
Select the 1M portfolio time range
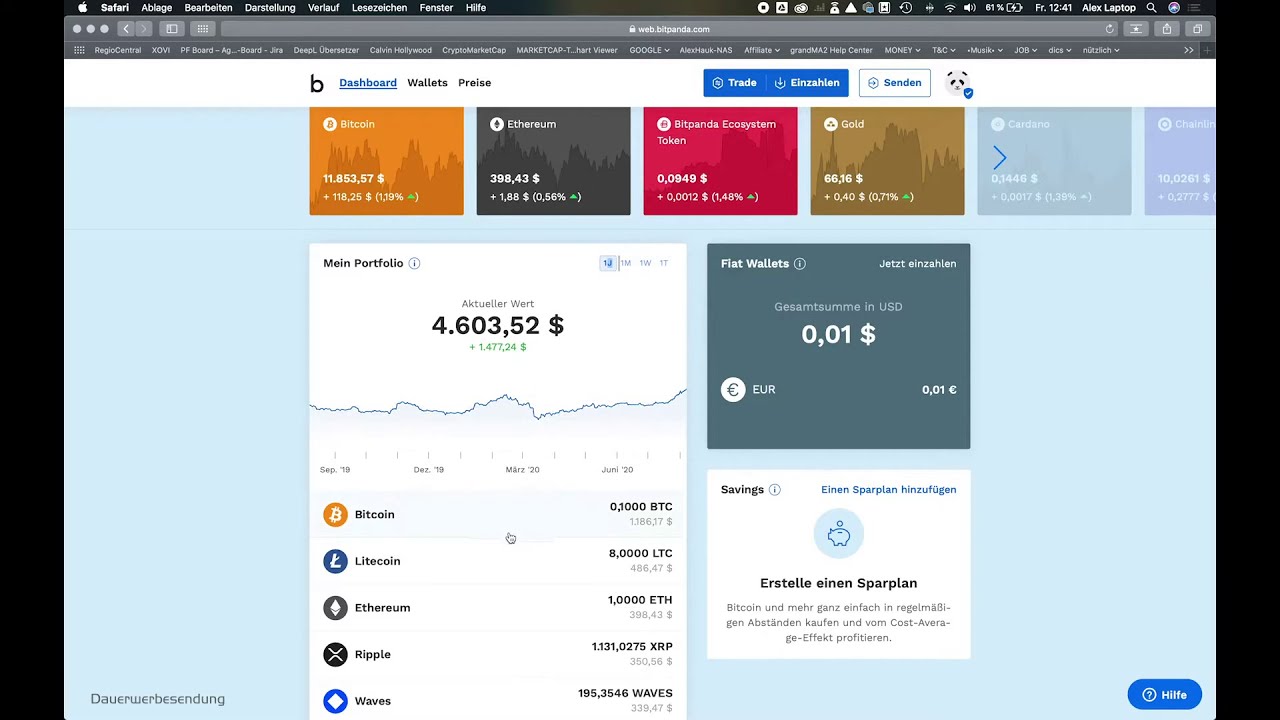[x=626, y=263]
